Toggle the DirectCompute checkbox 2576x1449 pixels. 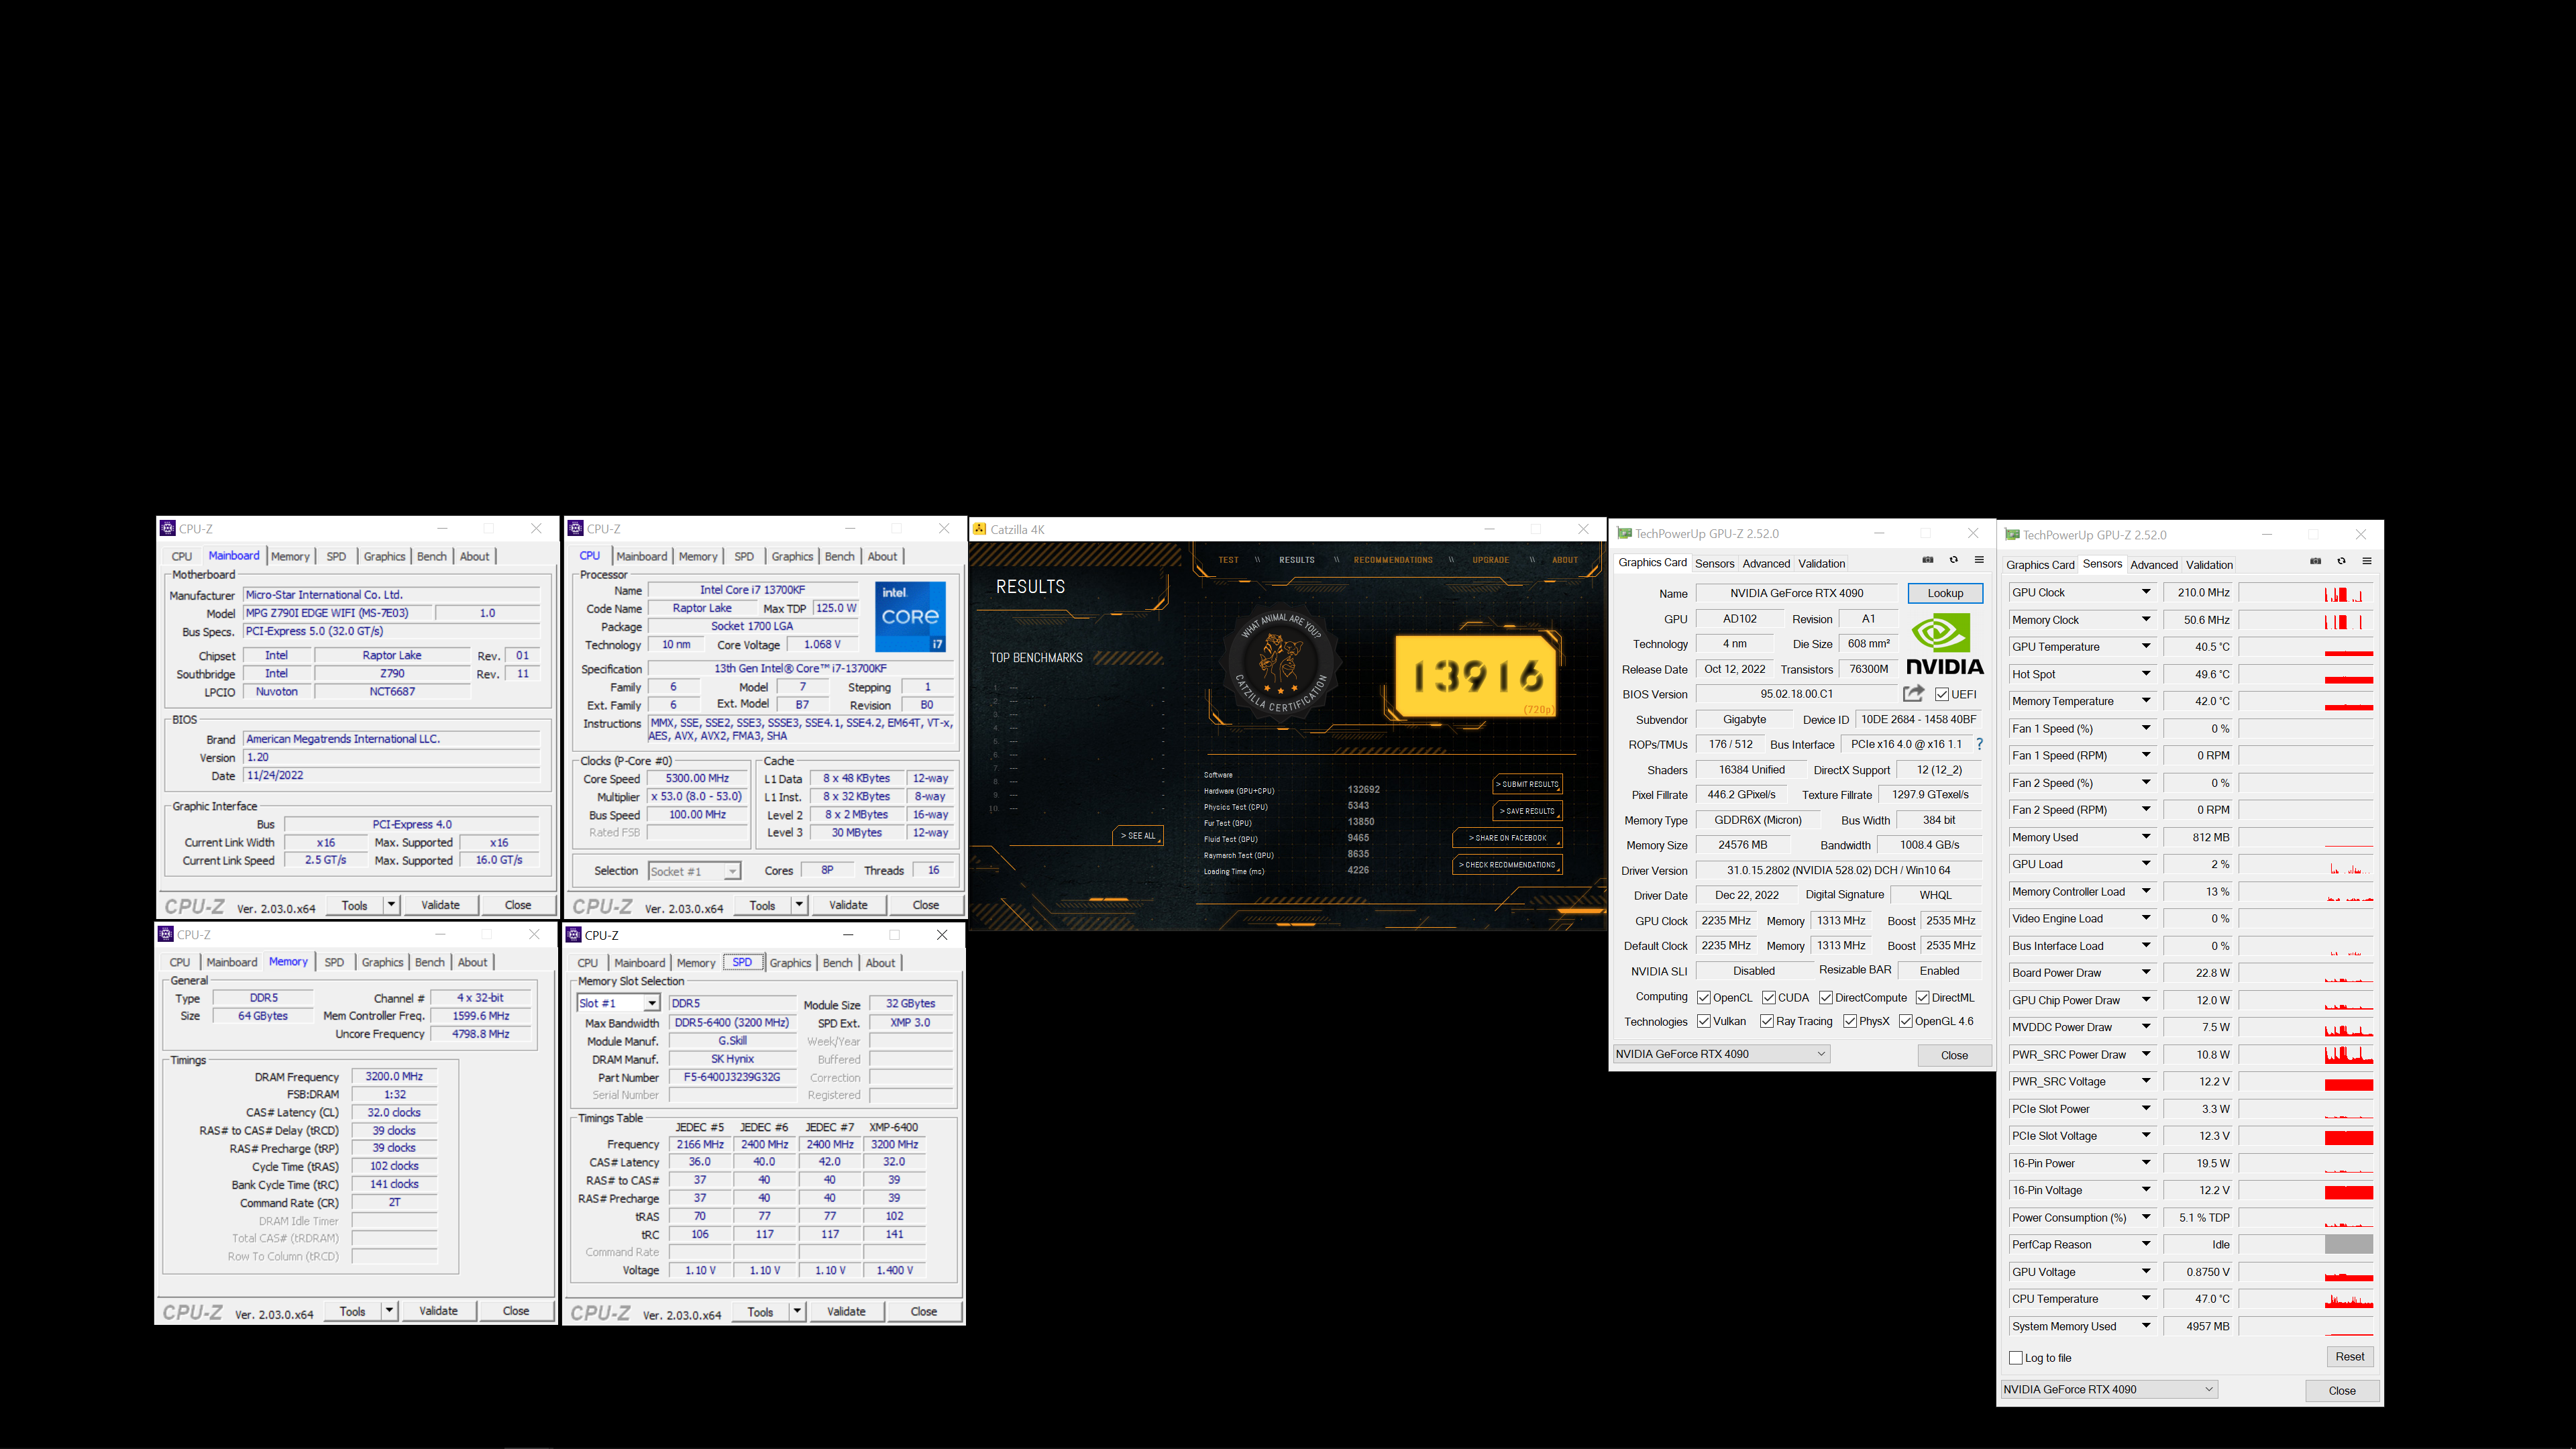tap(1826, 997)
